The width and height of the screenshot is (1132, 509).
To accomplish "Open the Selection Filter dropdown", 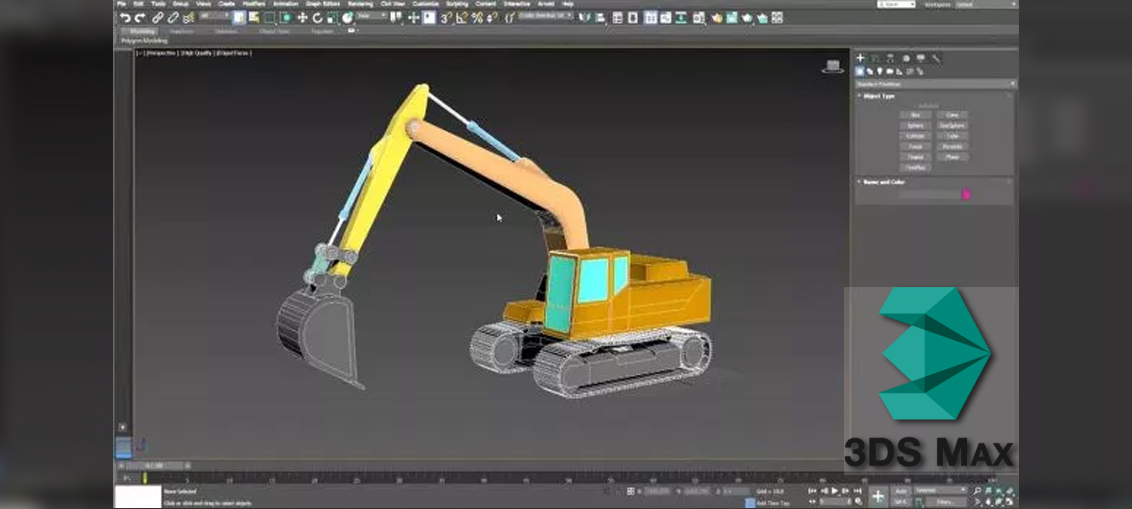I will point(214,15).
